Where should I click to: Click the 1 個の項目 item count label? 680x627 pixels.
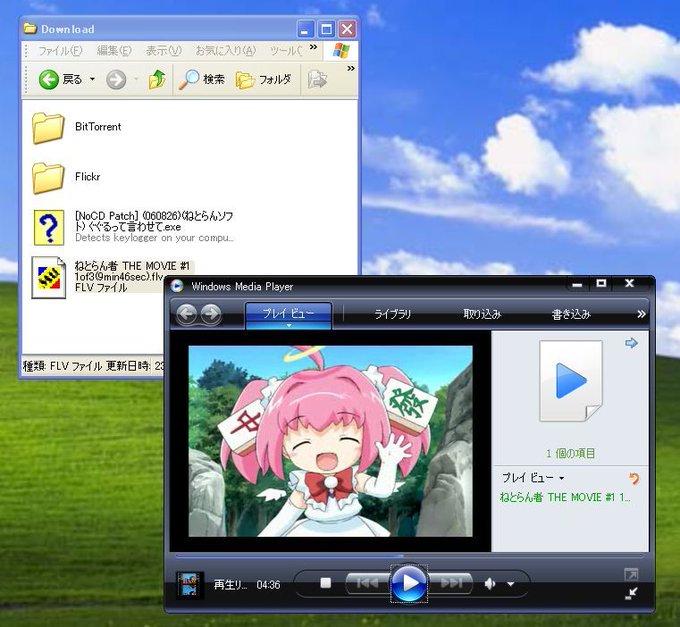pyautogui.click(x=570, y=454)
